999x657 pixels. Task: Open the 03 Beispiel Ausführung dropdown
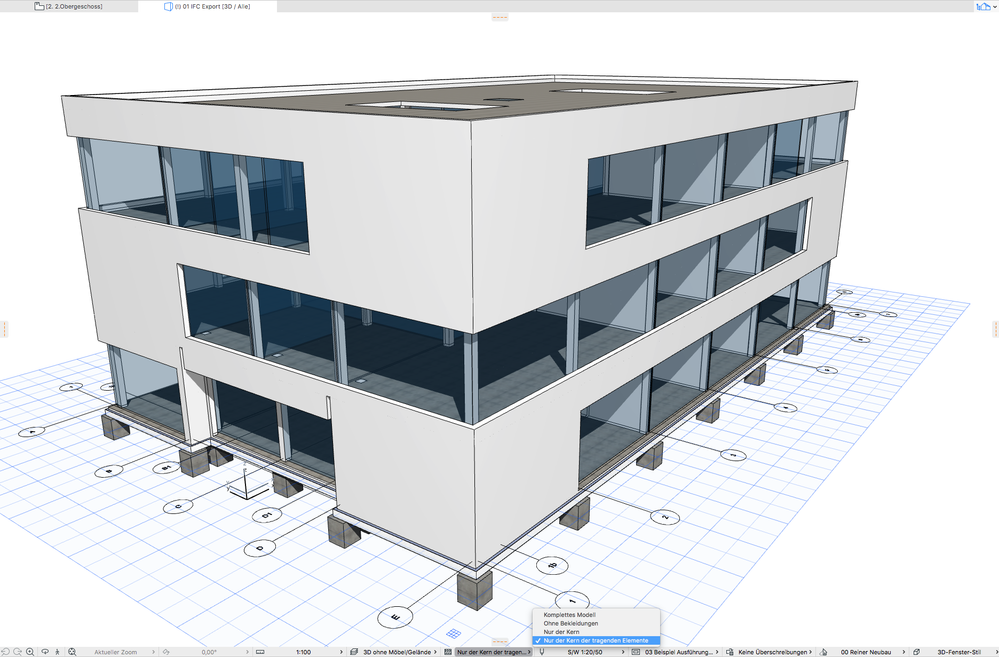(682, 652)
